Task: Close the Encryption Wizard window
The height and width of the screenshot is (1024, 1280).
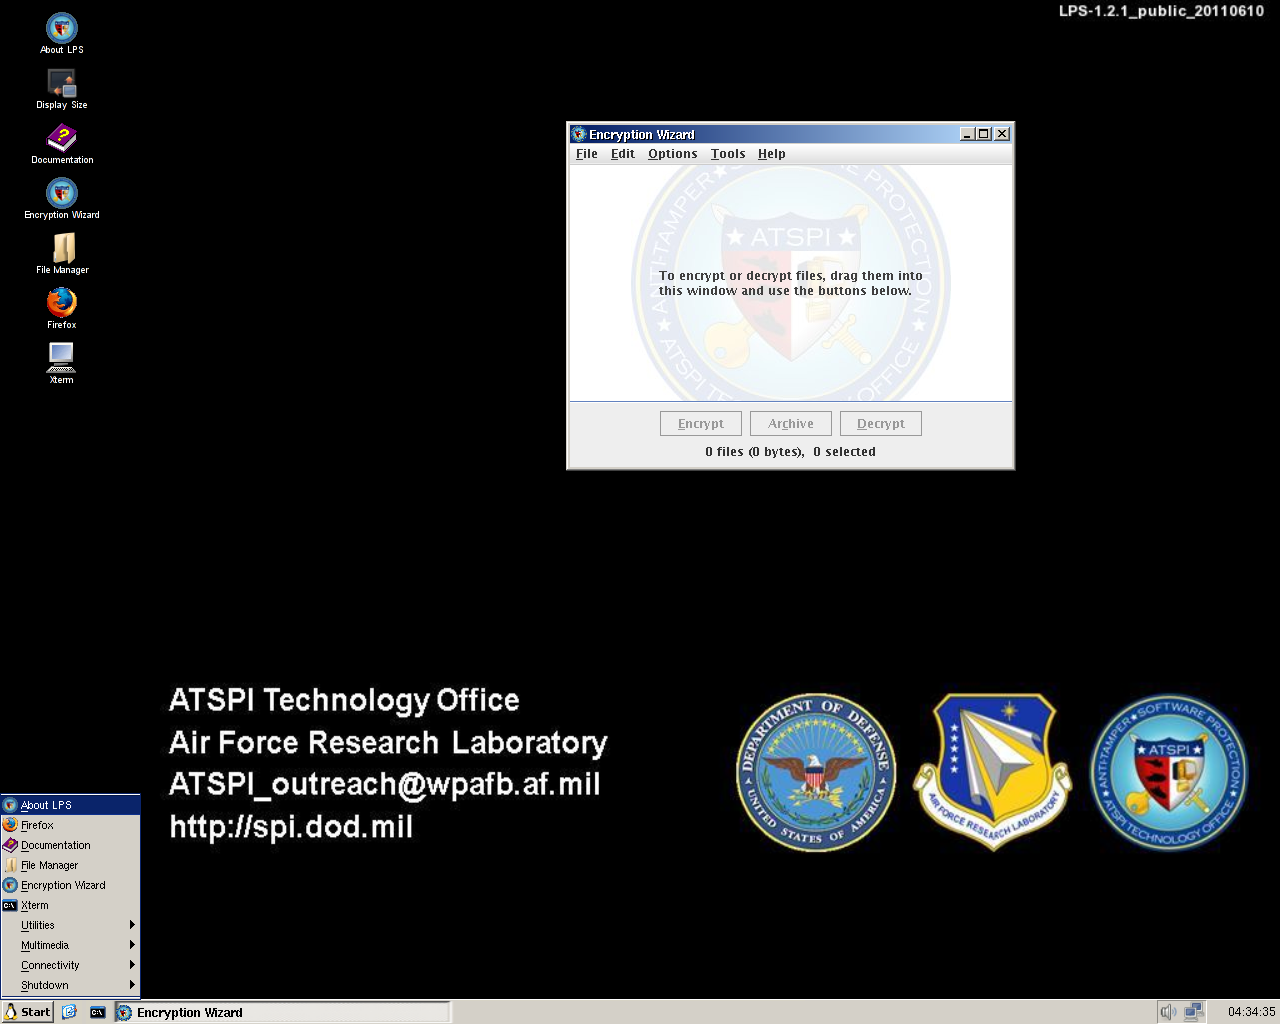Action: tap(1002, 134)
